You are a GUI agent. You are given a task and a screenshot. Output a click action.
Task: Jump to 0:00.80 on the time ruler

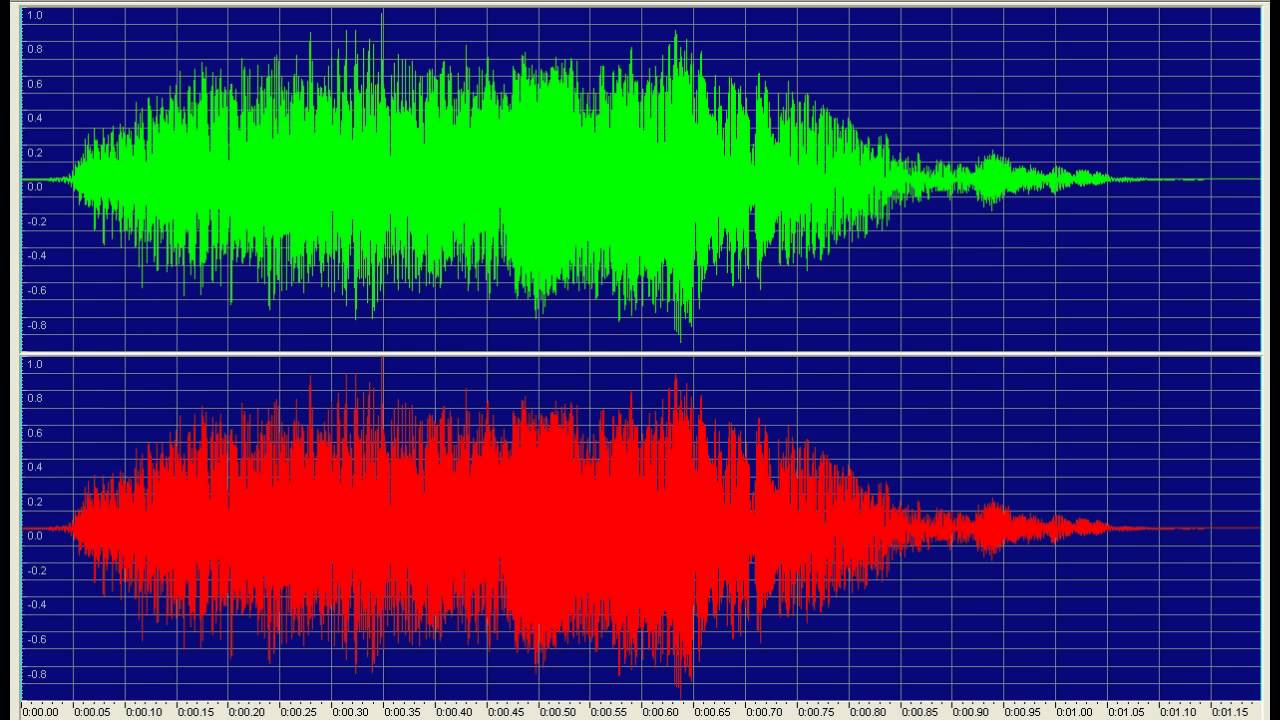867,712
